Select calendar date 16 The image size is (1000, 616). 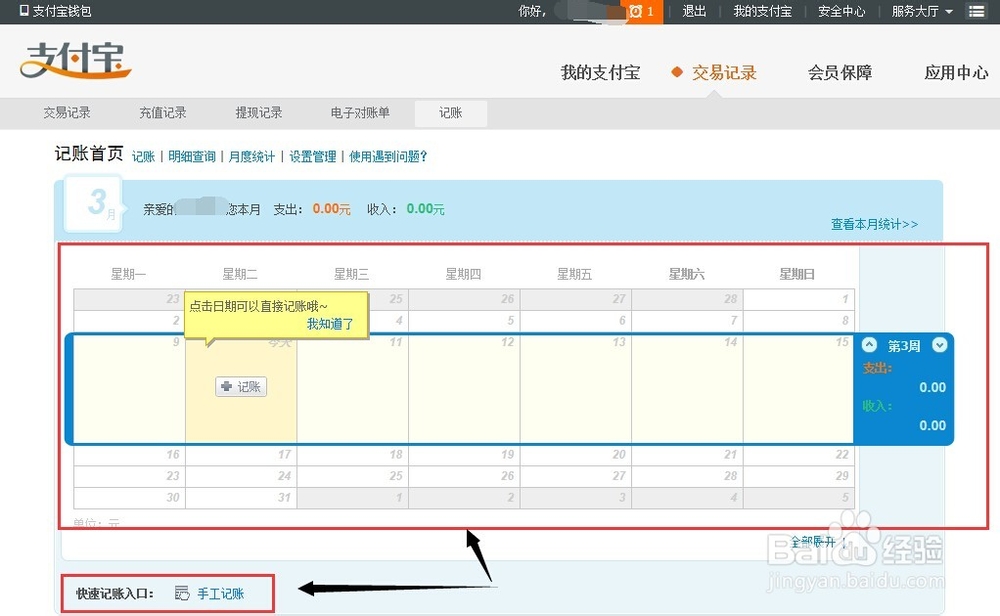(129, 455)
